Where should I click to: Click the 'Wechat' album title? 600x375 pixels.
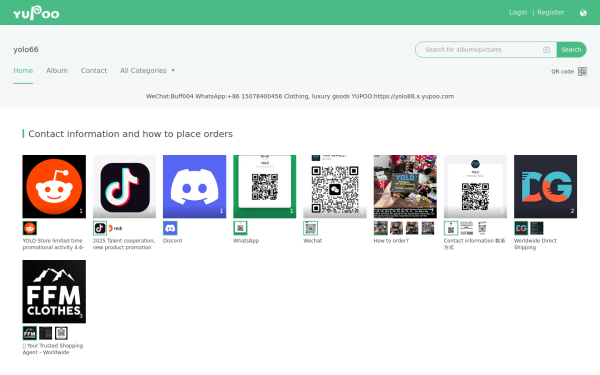(313, 241)
